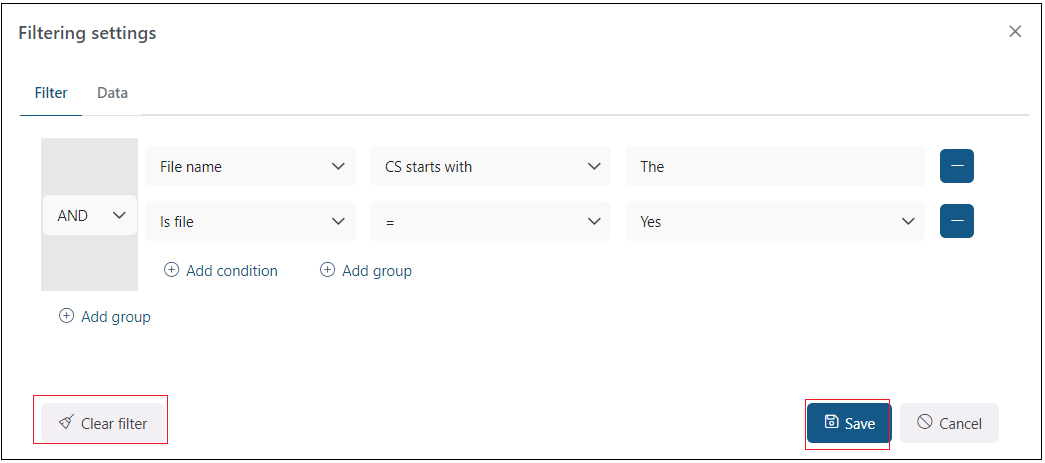Close the Filtering settings dialog

[x=1015, y=32]
